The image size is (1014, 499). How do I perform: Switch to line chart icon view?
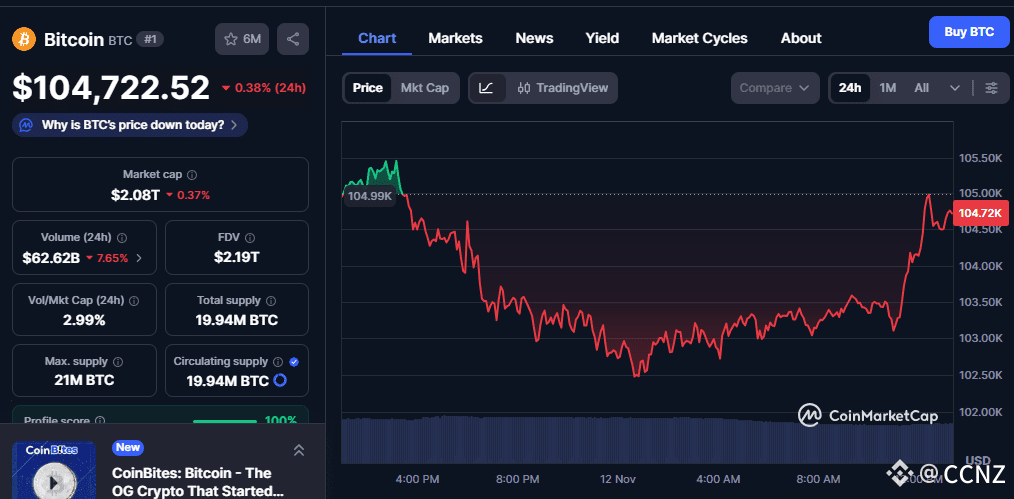point(486,88)
